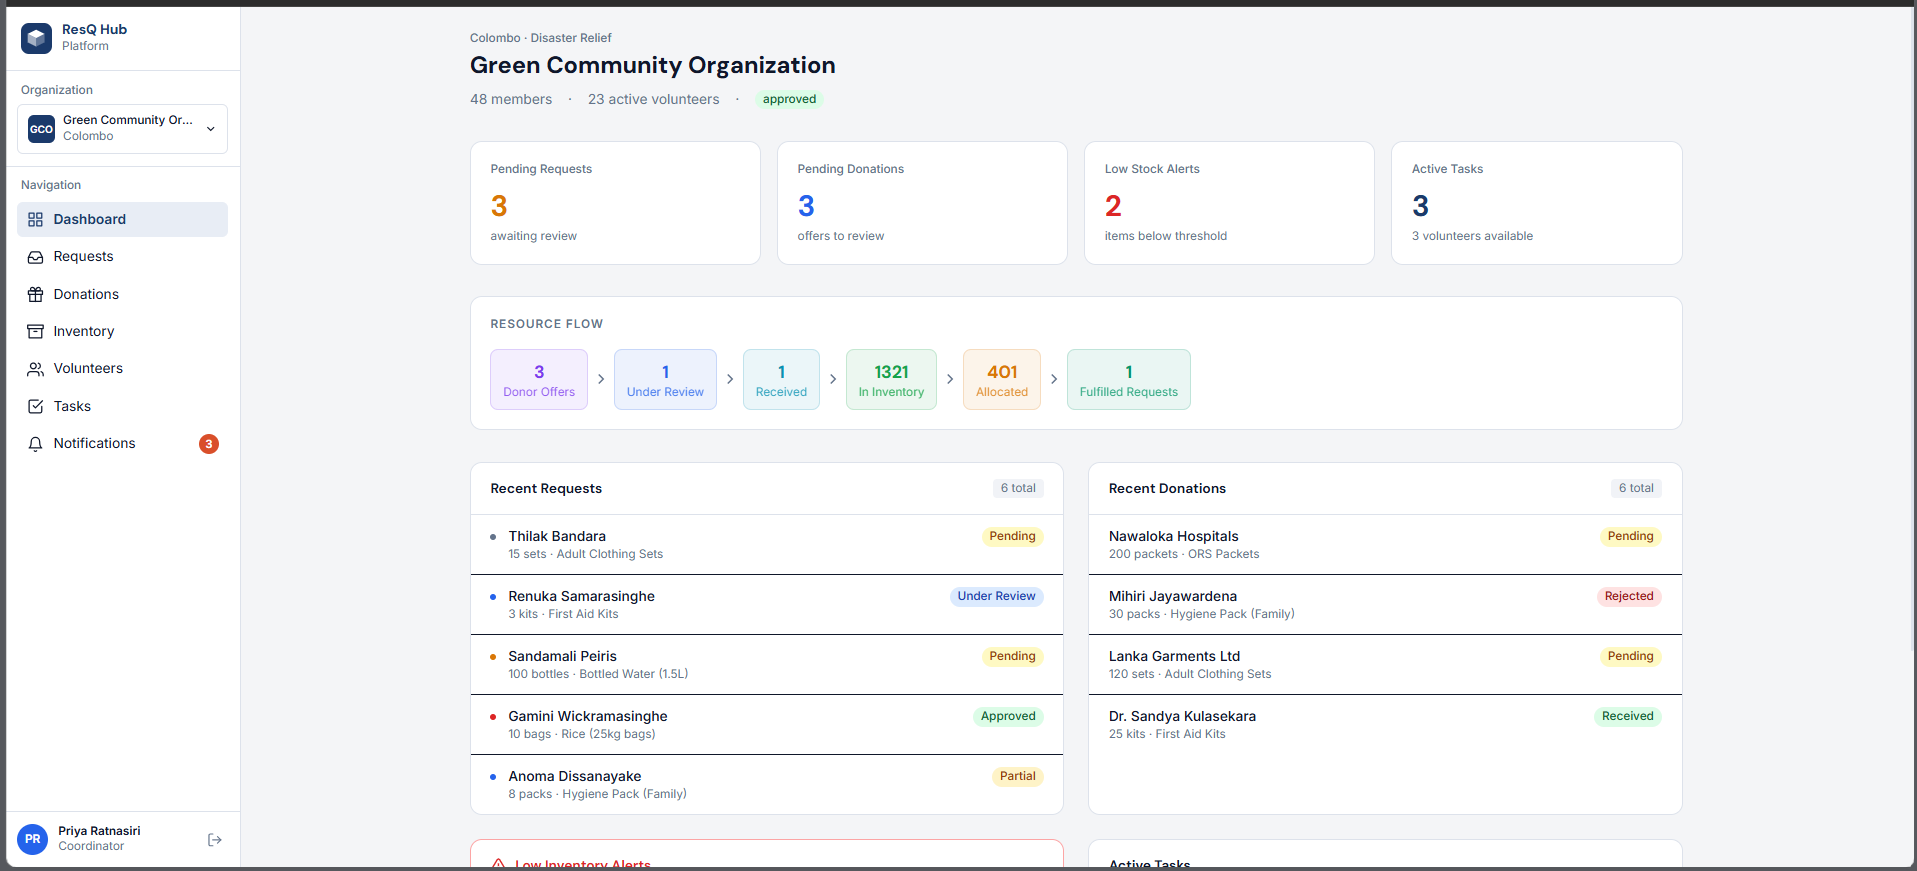This screenshot has height=871, width=1917.
Task: Open the Nawaloka Hospitals donation row
Action: [x=1385, y=545]
